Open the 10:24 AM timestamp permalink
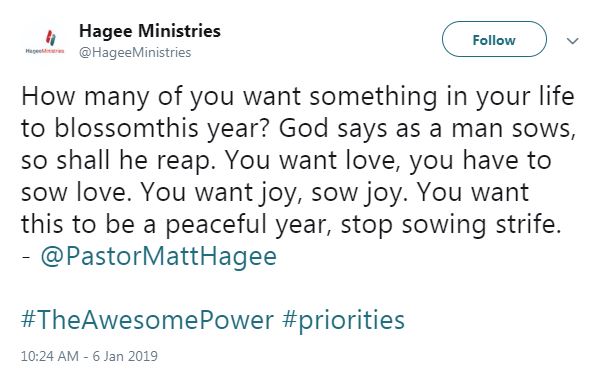This screenshot has height=378, width=607. tap(50, 356)
